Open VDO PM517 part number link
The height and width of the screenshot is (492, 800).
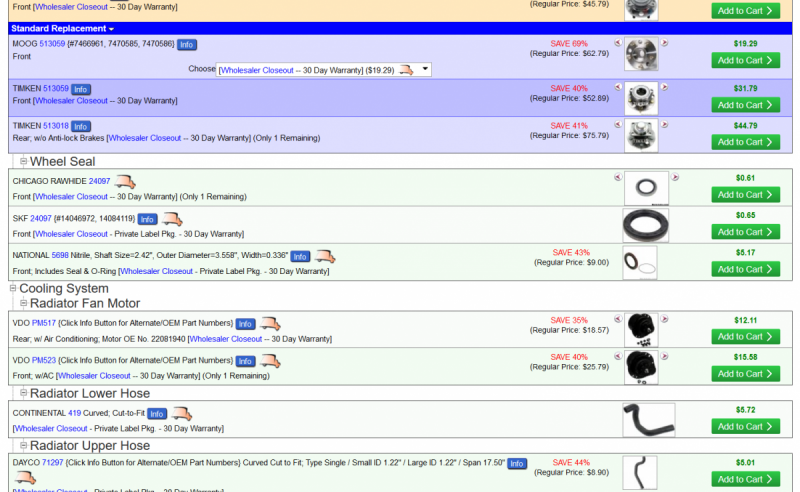pos(43,323)
